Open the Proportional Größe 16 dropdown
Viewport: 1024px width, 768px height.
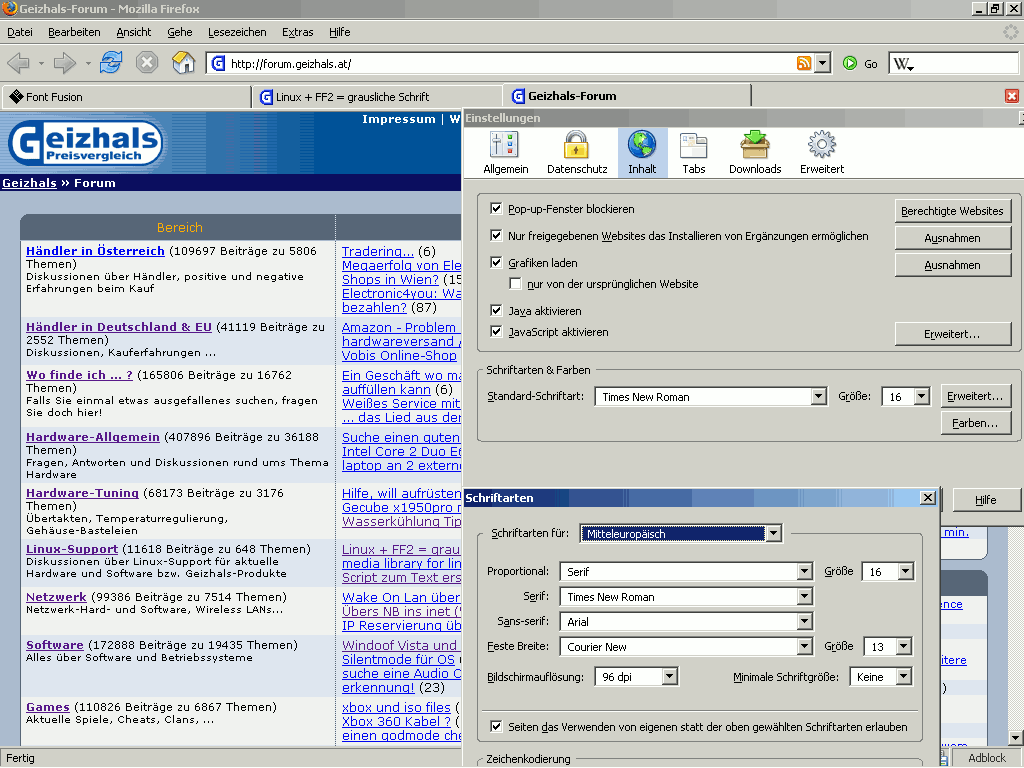(x=888, y=571)
